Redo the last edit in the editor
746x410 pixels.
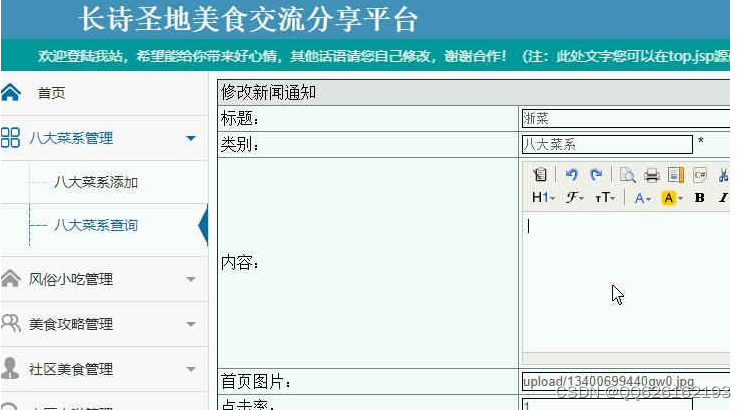pyautogui.click(x=596, y=175)
